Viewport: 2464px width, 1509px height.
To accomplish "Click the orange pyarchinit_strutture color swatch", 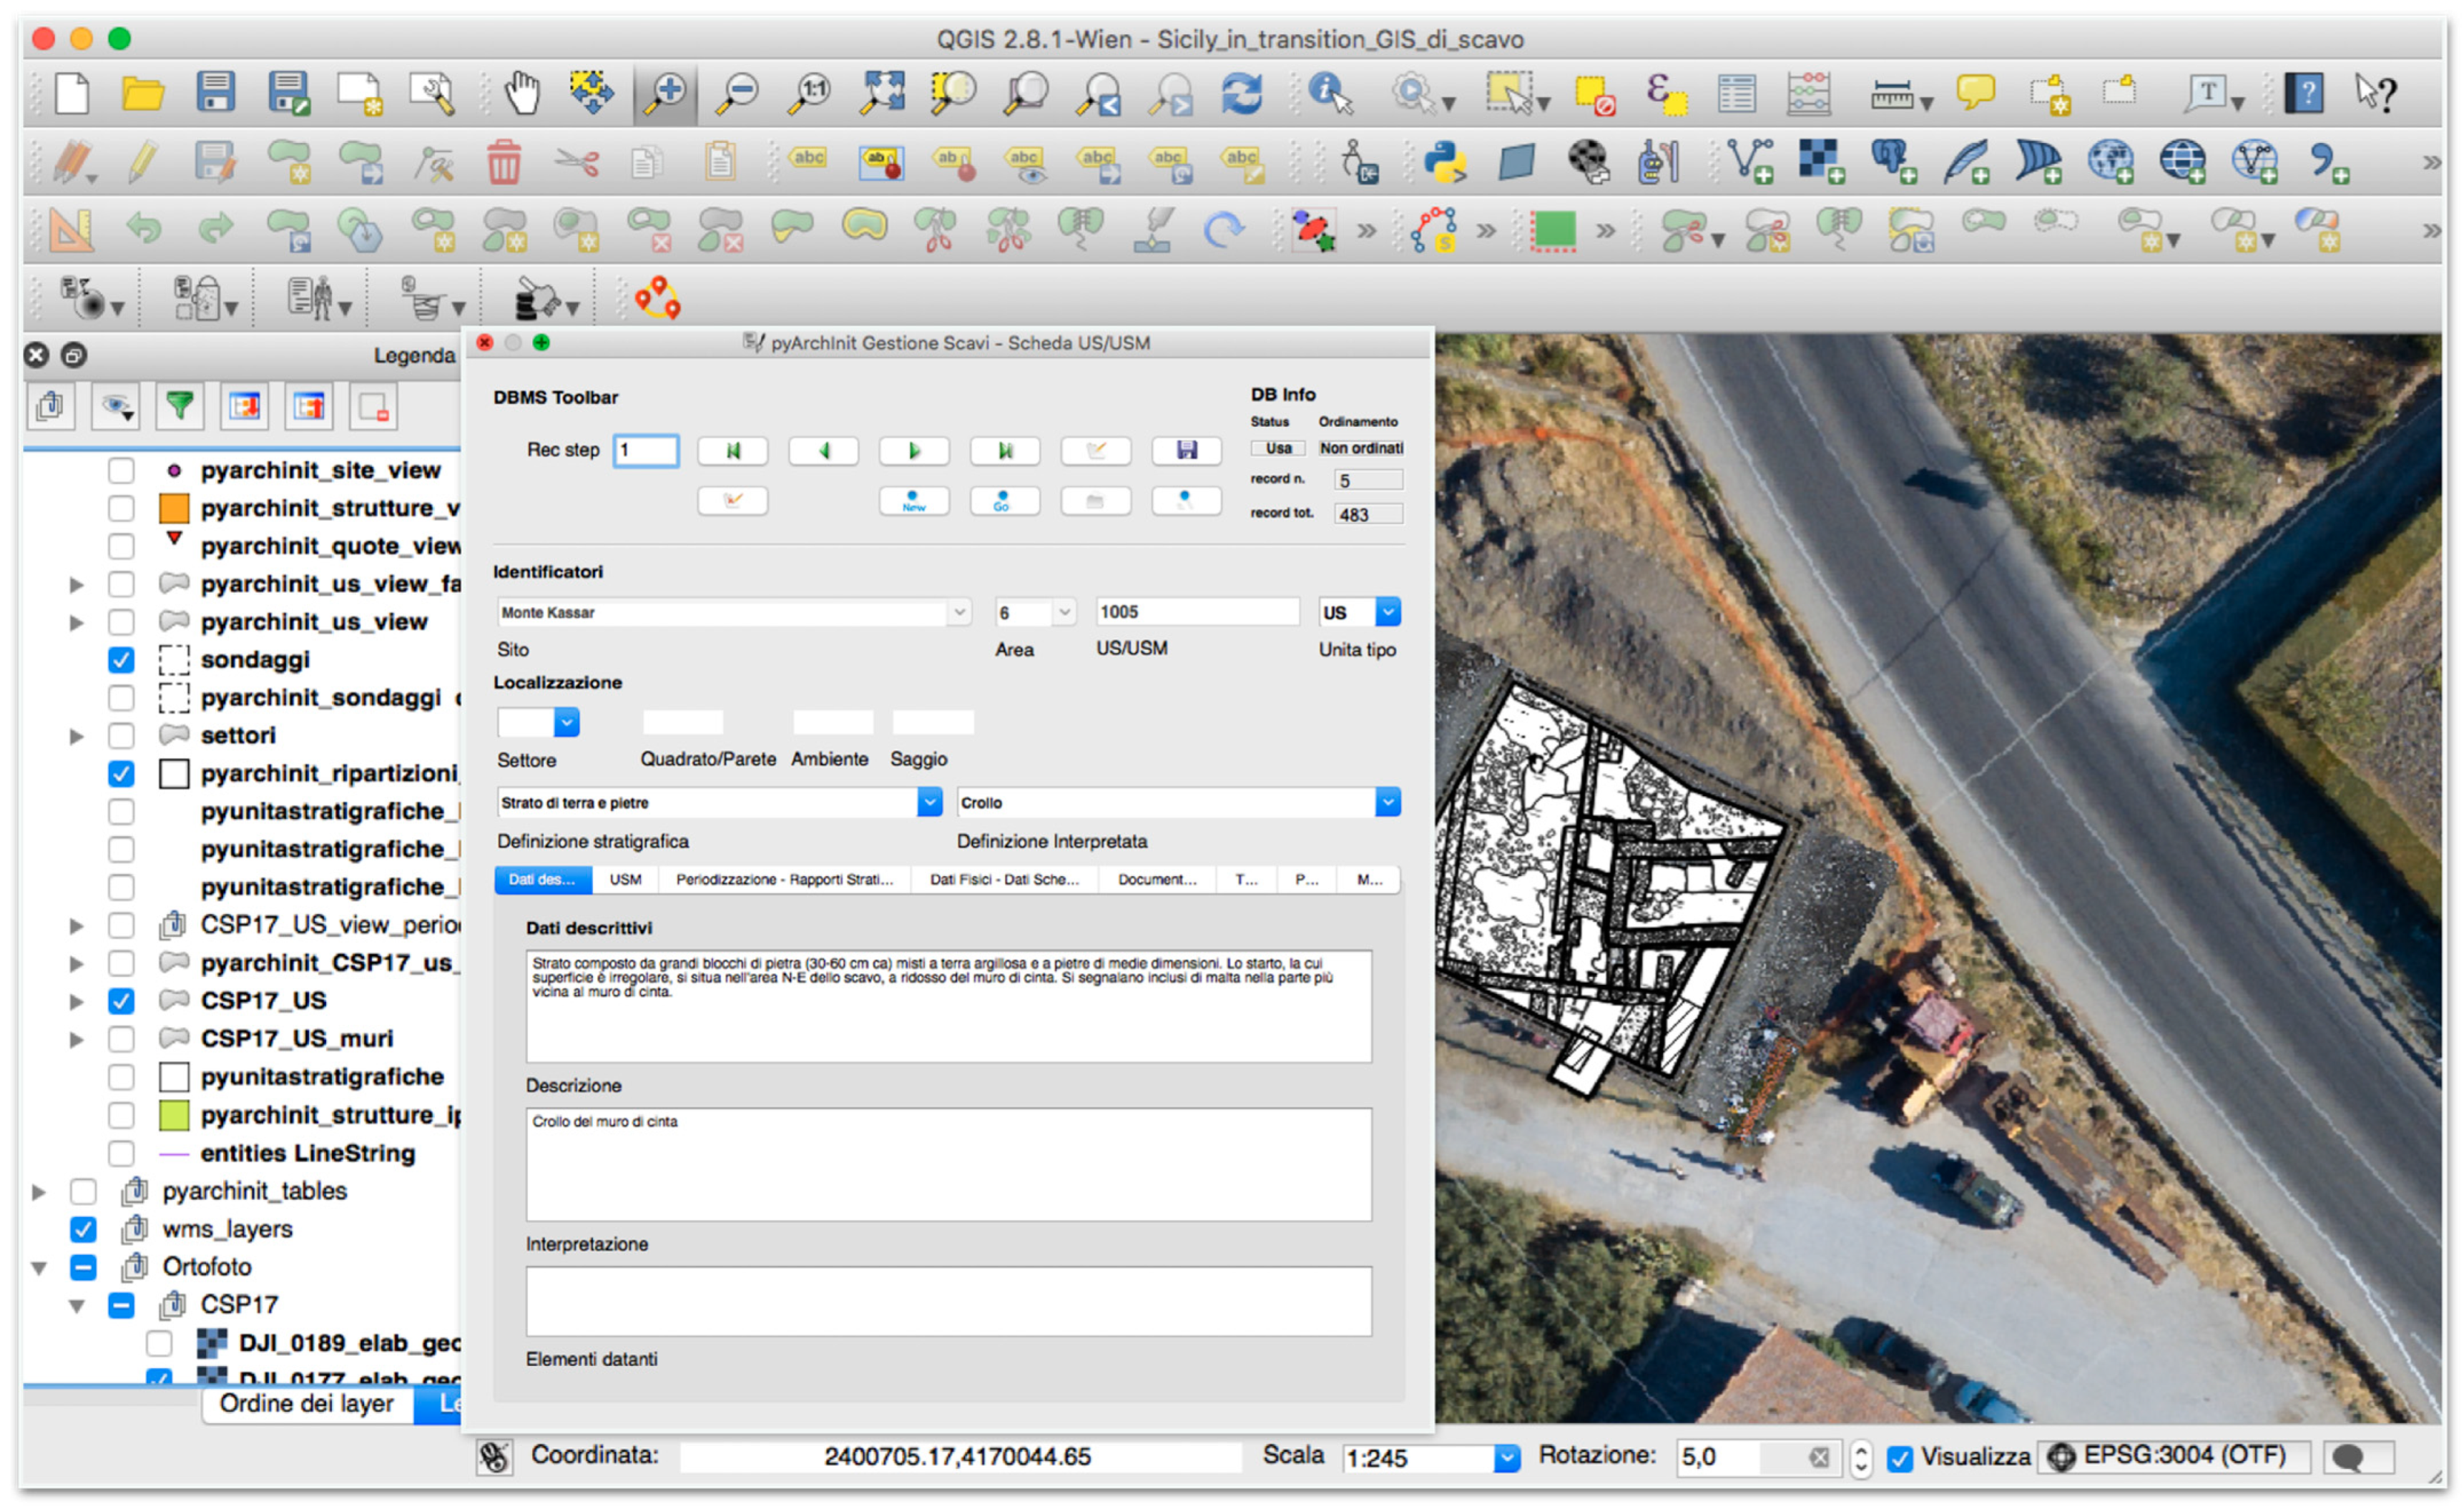I will pos(174,508).
